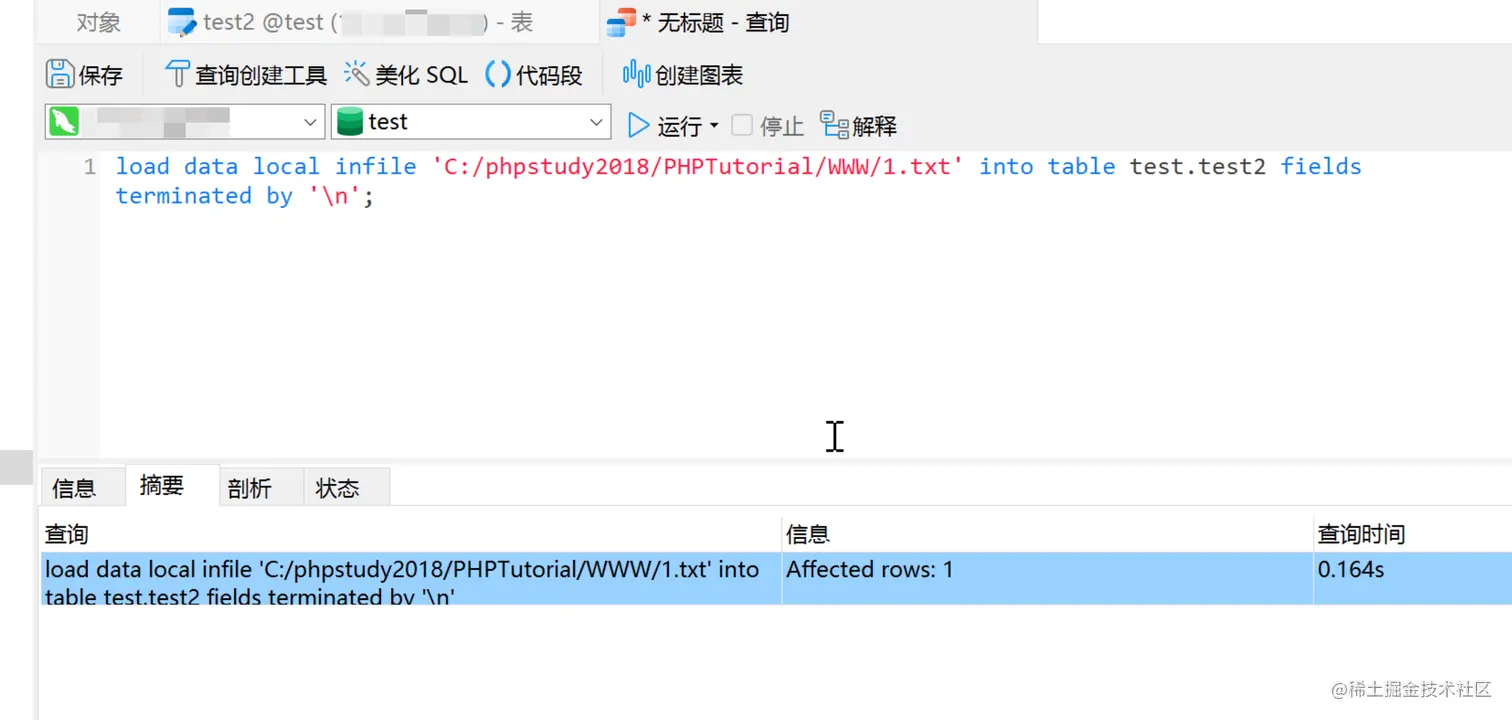This screenshot has width=1512, height=720.
Task: Click the Beautify SQL button
Action: tap(406, 74)
